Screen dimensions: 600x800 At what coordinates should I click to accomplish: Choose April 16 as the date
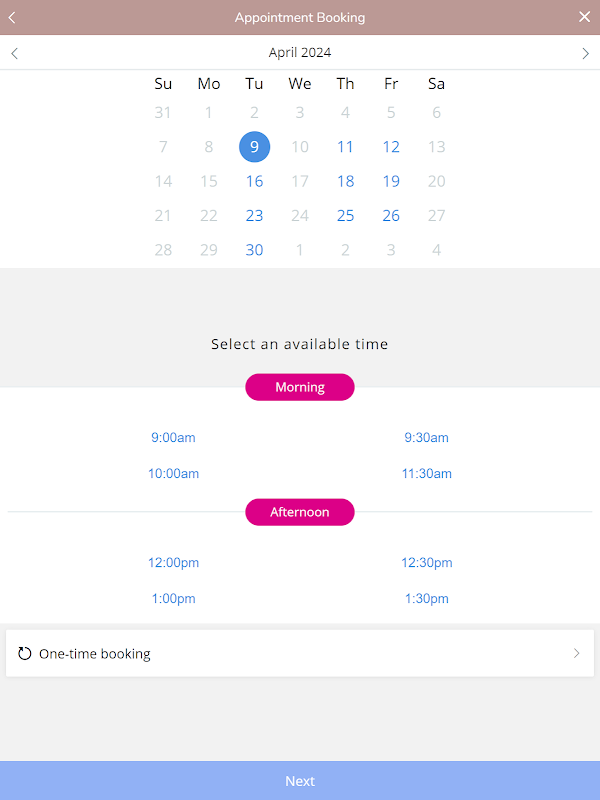[254, 181]
